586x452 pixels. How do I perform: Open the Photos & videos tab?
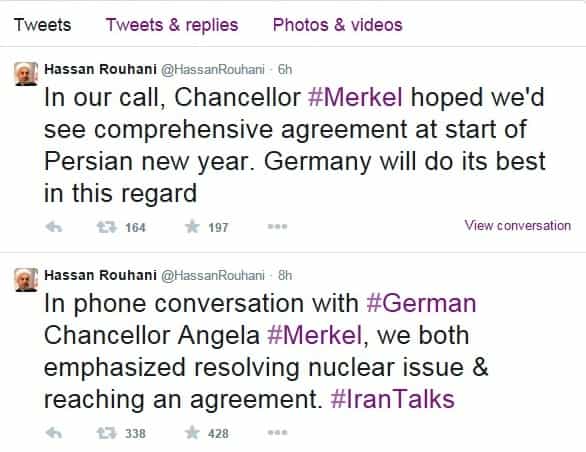[x=337, y=25]
